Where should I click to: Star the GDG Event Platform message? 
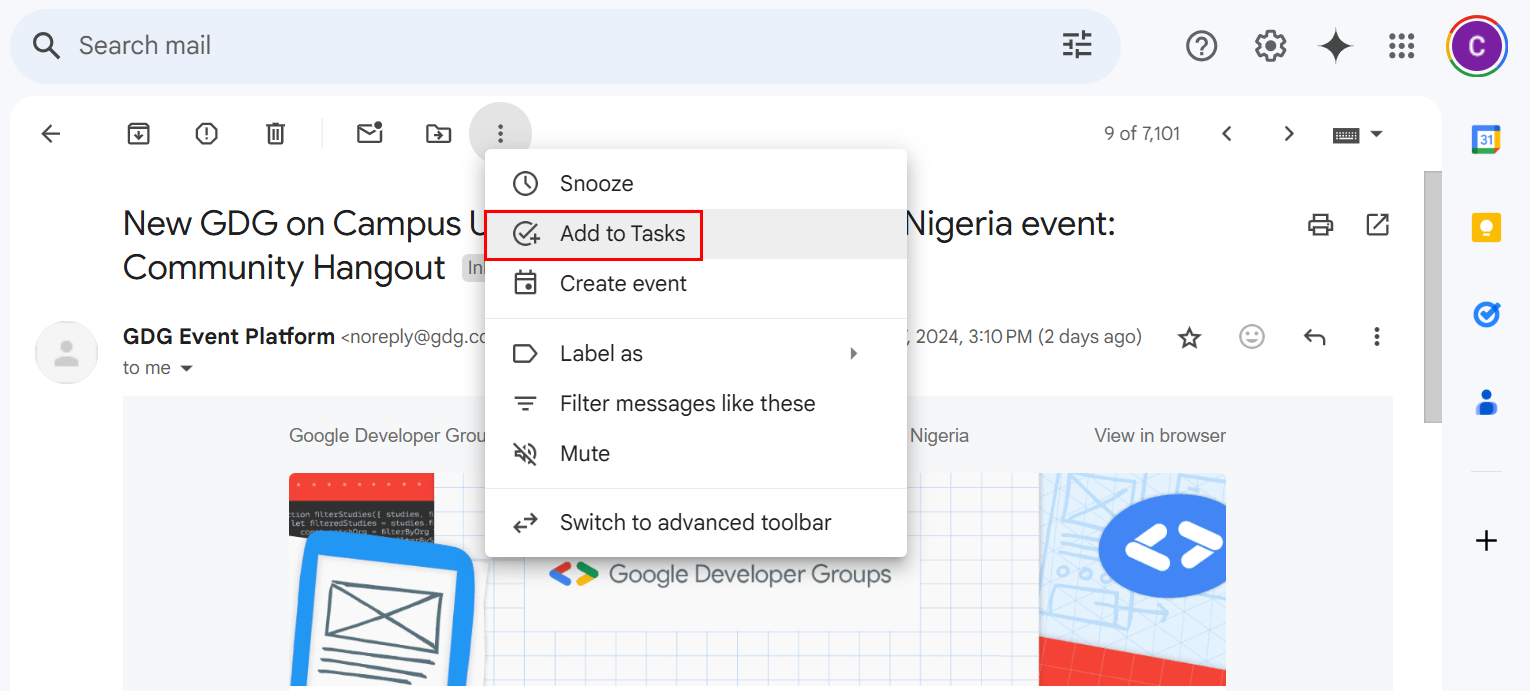pos(1189,338)
